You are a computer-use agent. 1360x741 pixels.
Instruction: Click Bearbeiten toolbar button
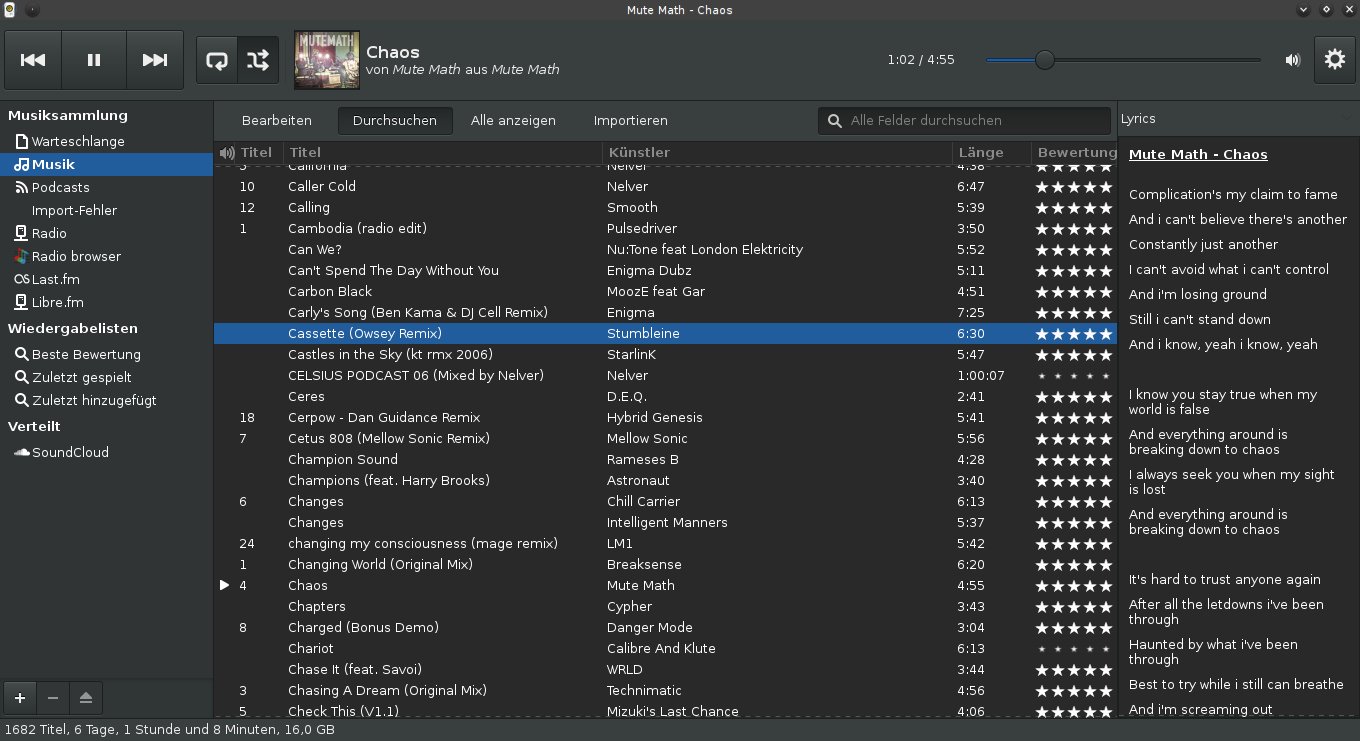coord(277,121)
